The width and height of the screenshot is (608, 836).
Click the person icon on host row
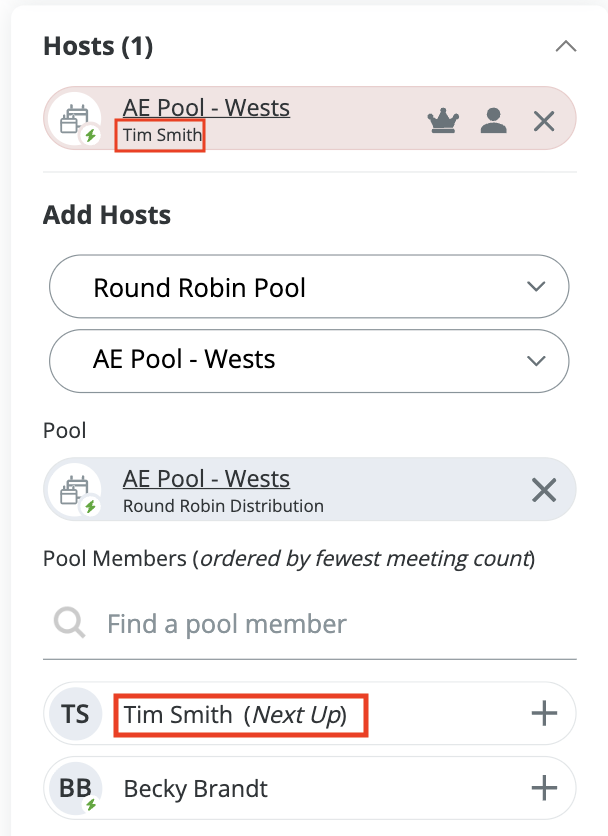(x=493, y=121)
